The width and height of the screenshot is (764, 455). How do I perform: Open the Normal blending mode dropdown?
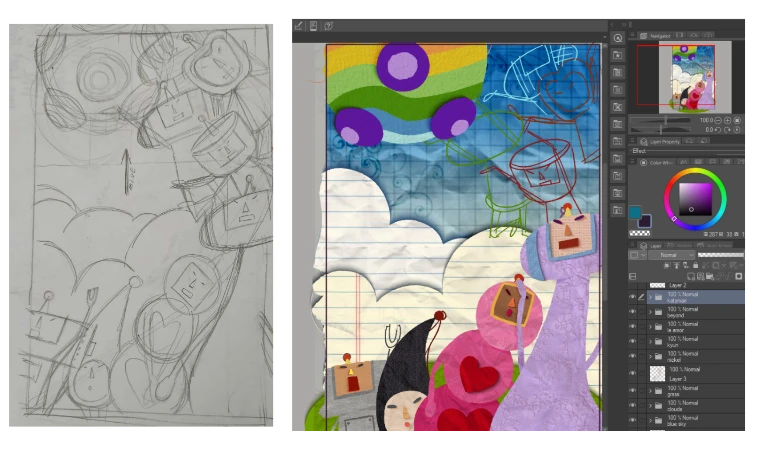[671, 255]
